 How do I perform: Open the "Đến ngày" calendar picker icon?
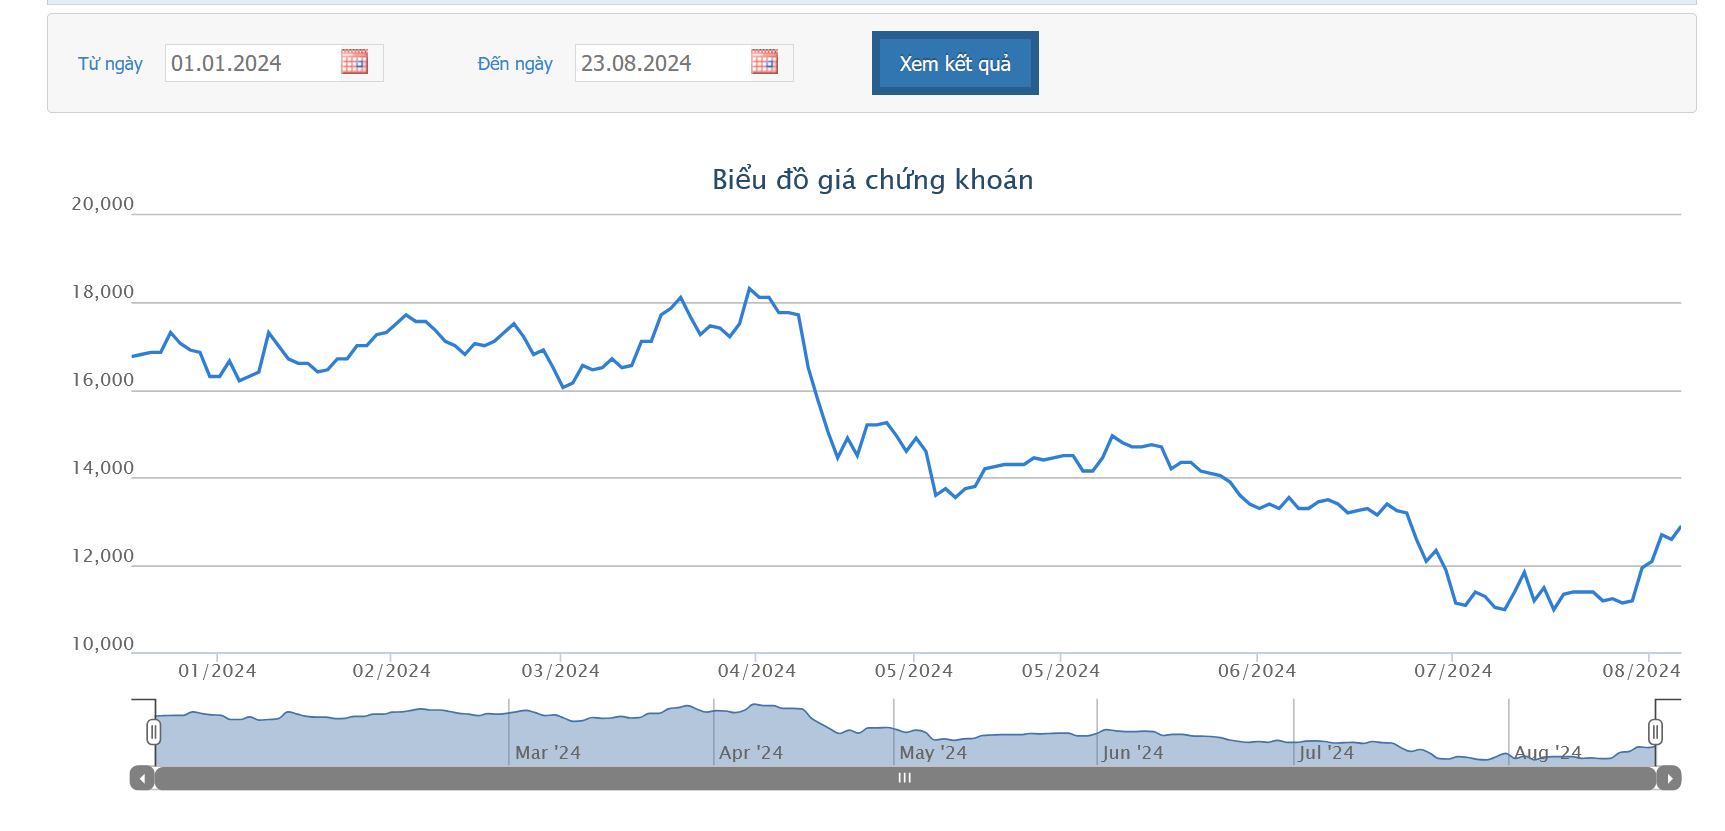tap(764, 62)
